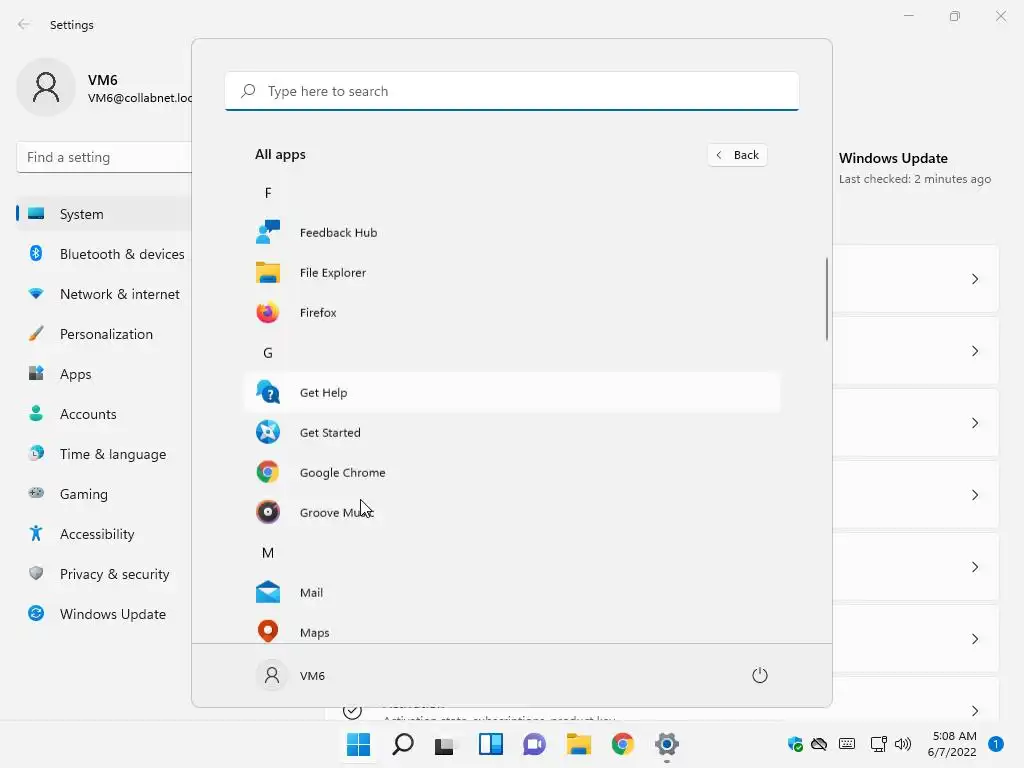1024x768 pixels.
Task: Open Windows Update in sidebar
Action: (x=104, y=614)
